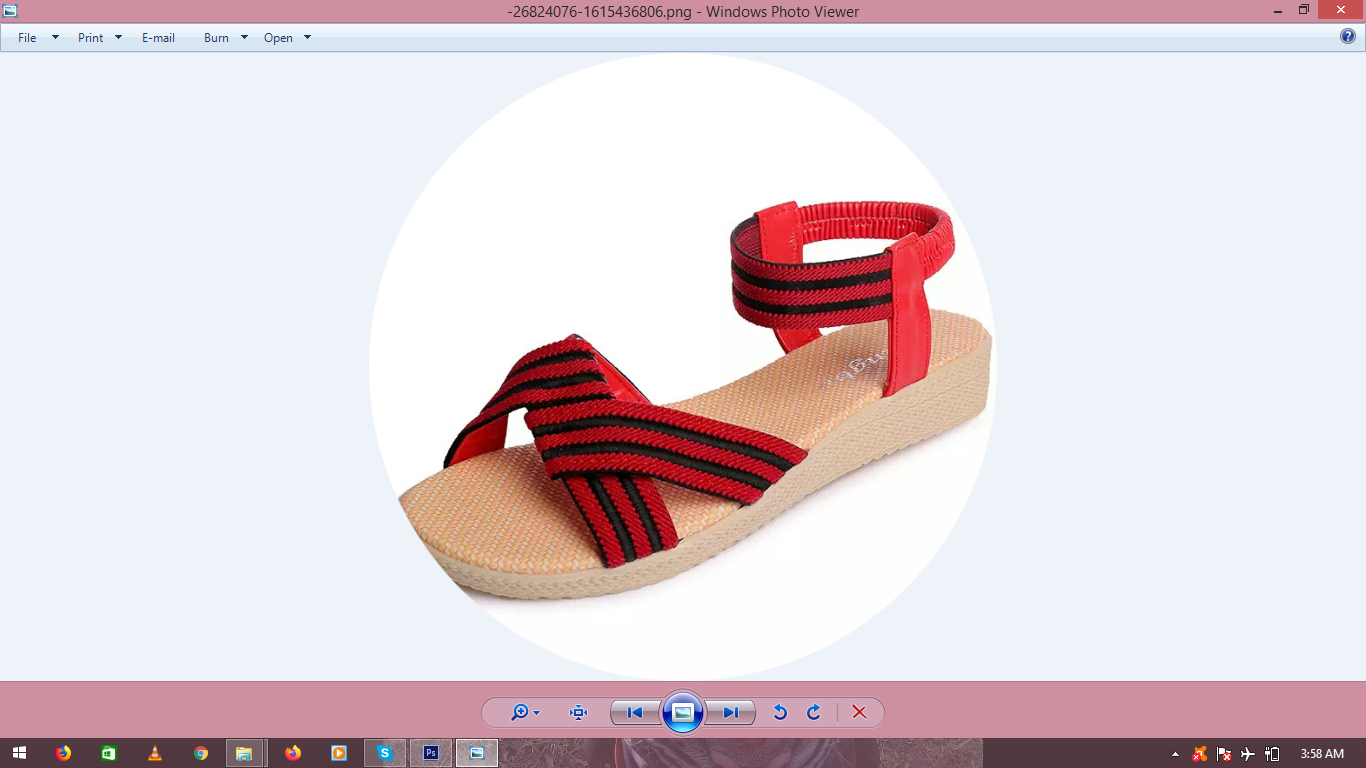Click the 3:58 AM clock
This screenshot has width=1366, height=768.
(1322, 754)
